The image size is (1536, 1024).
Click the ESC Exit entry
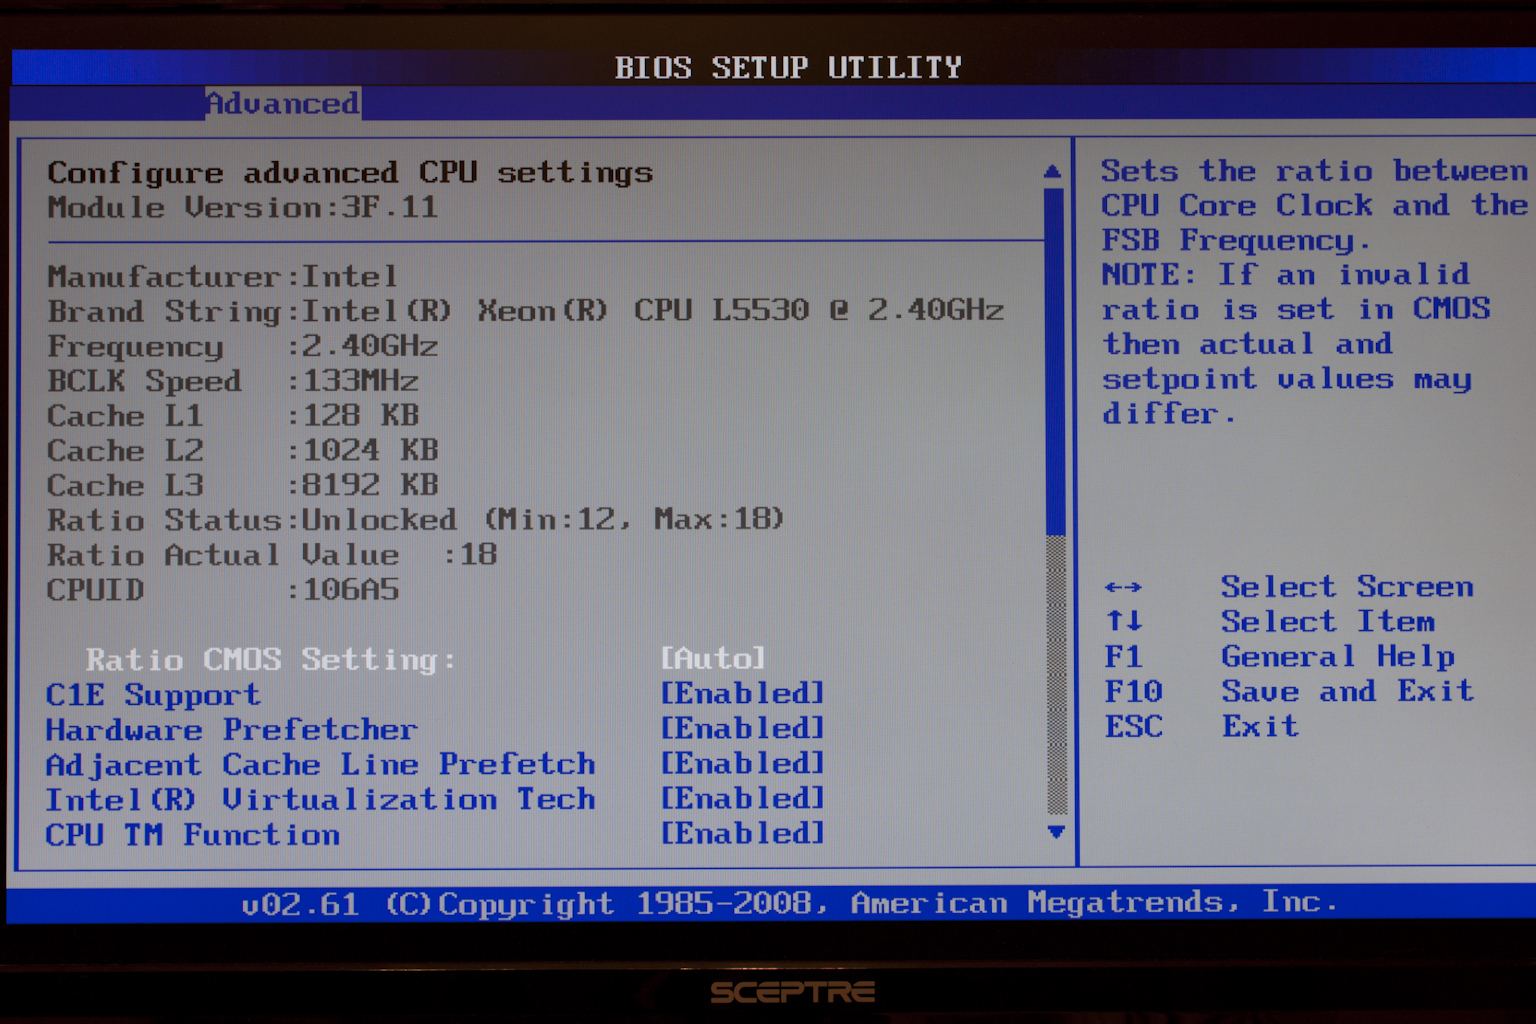(x=1201, y=727)
